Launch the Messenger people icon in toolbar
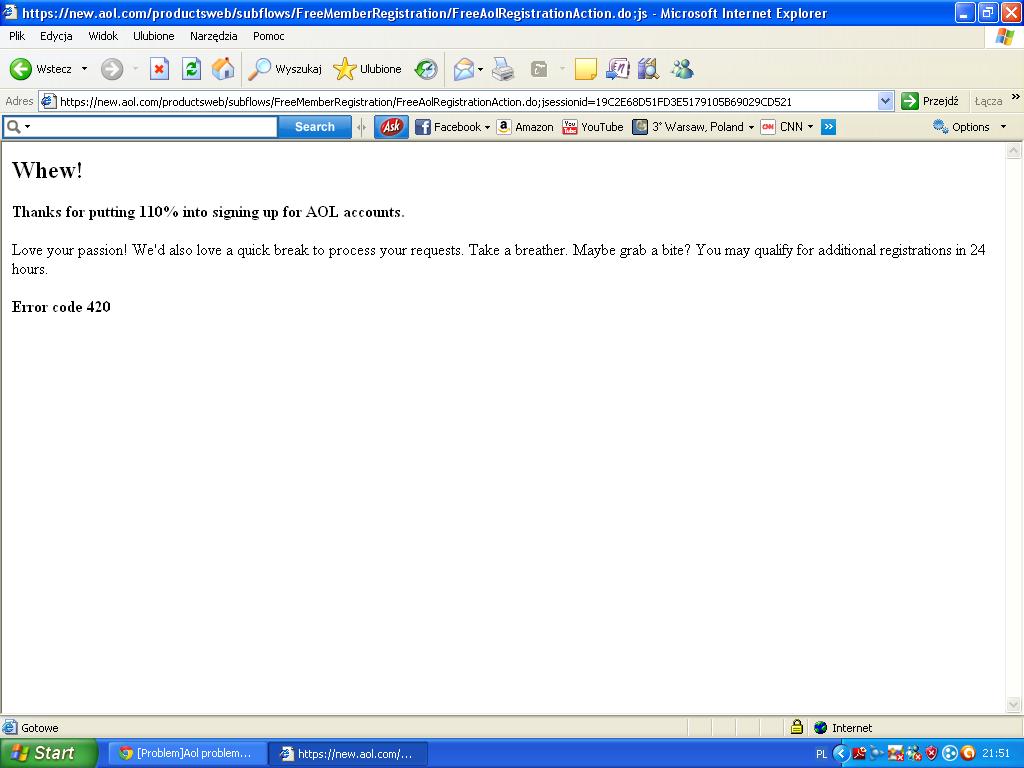The image size is (1024, 768). (682, 69)
